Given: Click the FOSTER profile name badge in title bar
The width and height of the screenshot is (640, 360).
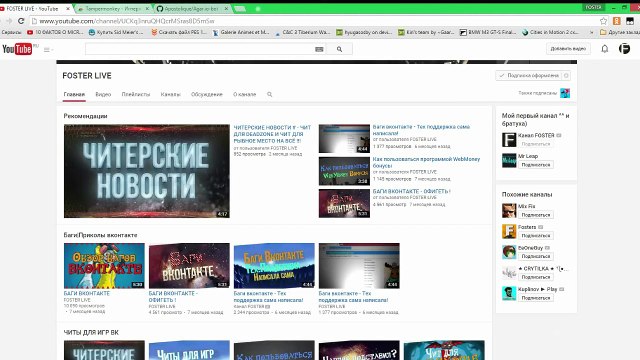Looking at the screenshot, I should [x=593, y=7].
